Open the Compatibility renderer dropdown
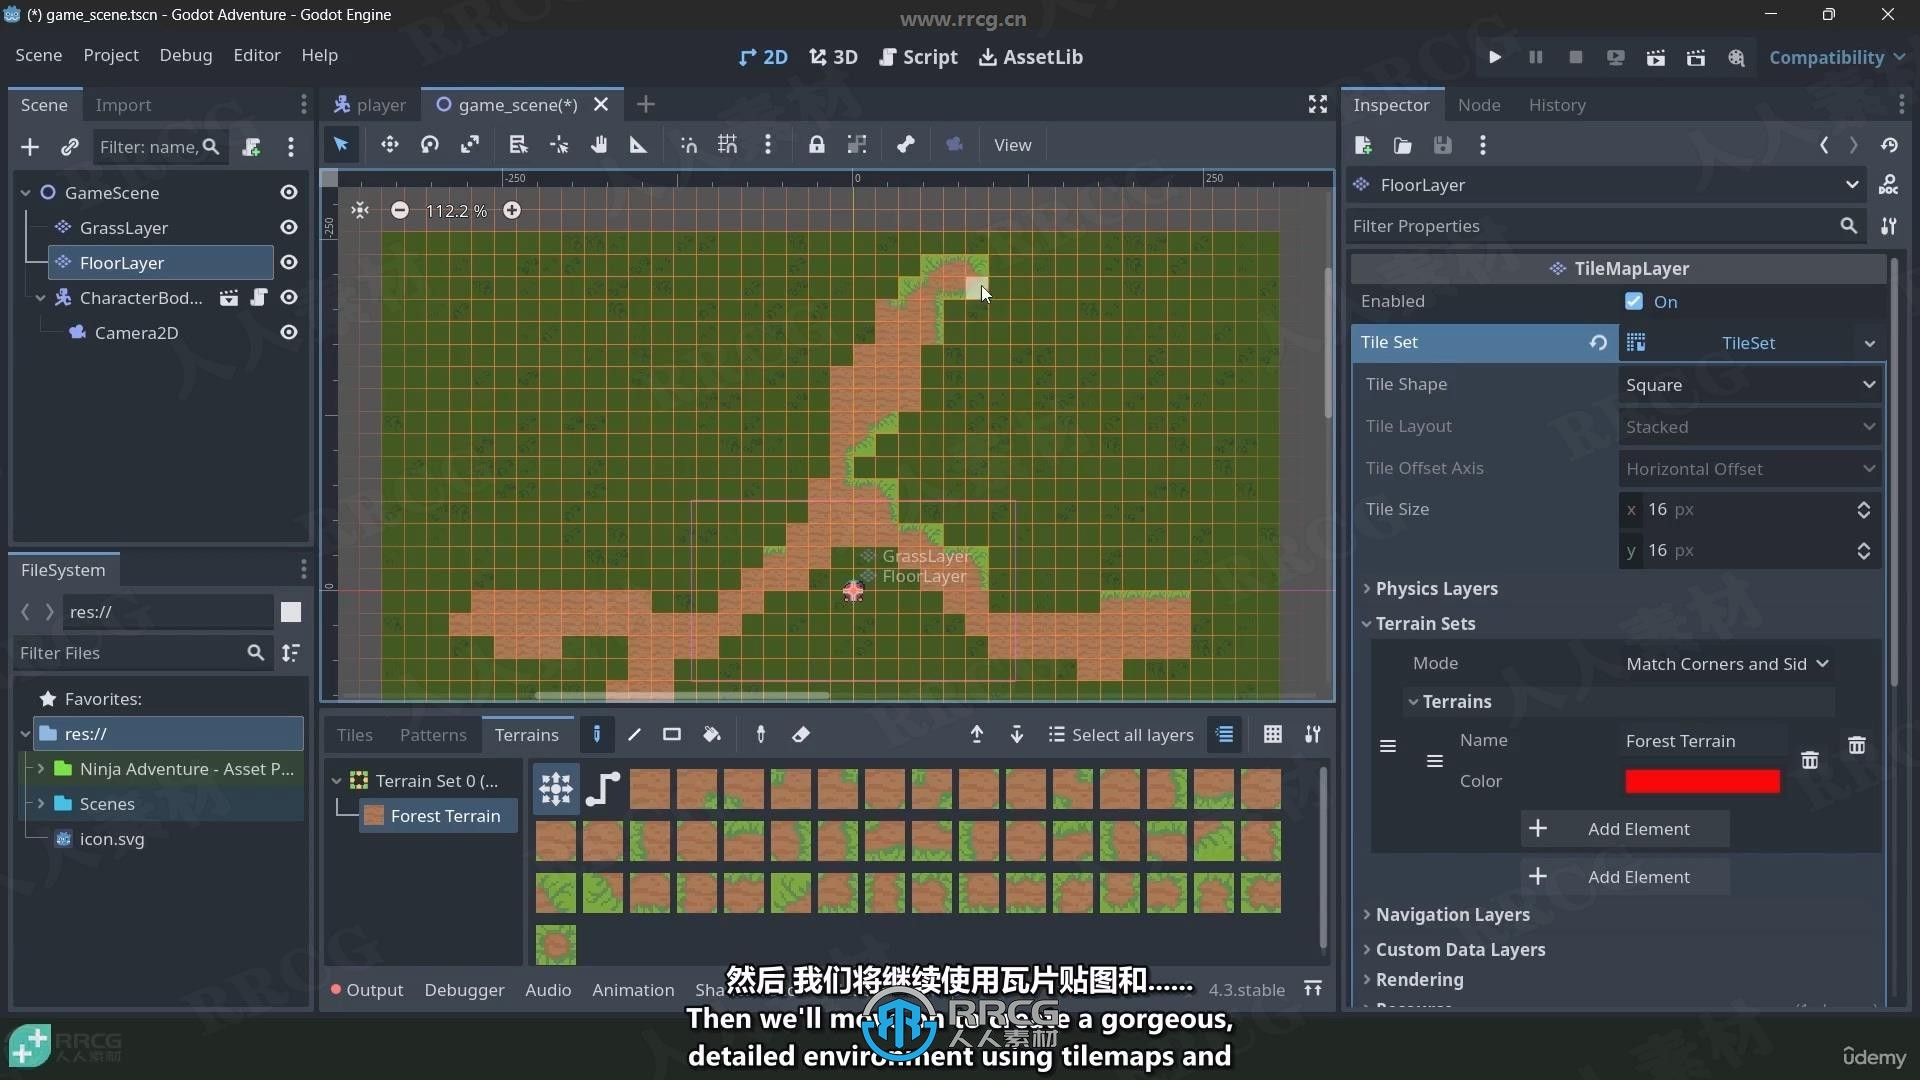Screen dimensions: 1920x1080 pyautogui.click(x=1836, y=57)
